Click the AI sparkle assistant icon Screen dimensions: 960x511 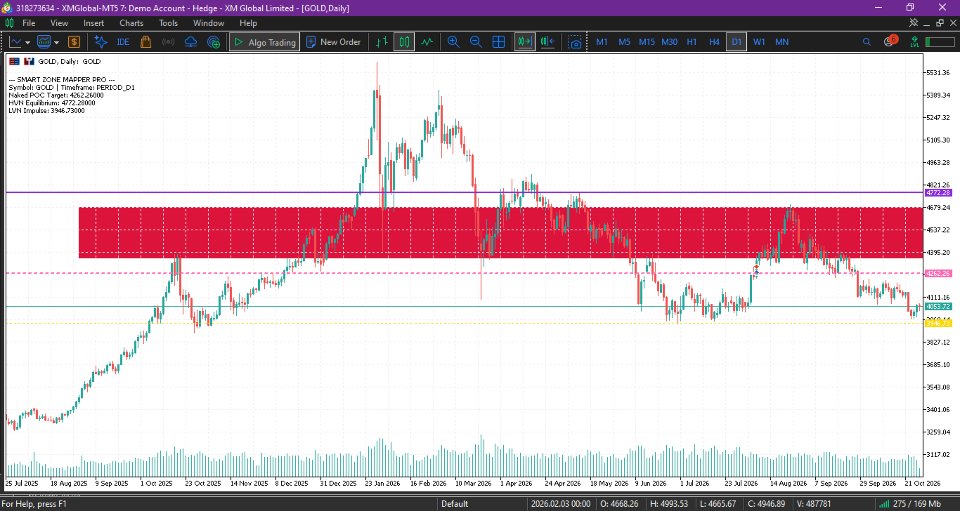101,42
